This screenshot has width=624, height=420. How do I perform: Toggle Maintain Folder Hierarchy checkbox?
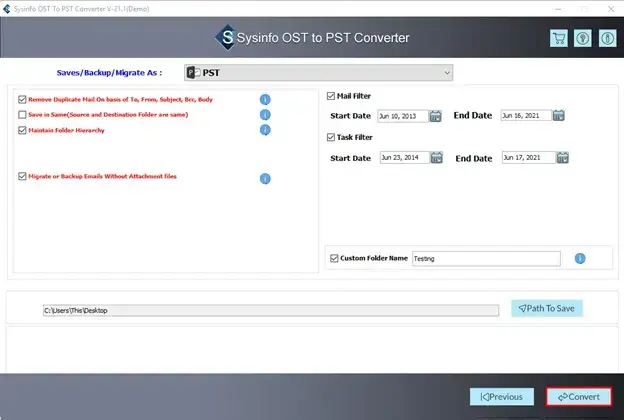click(22, 130)
